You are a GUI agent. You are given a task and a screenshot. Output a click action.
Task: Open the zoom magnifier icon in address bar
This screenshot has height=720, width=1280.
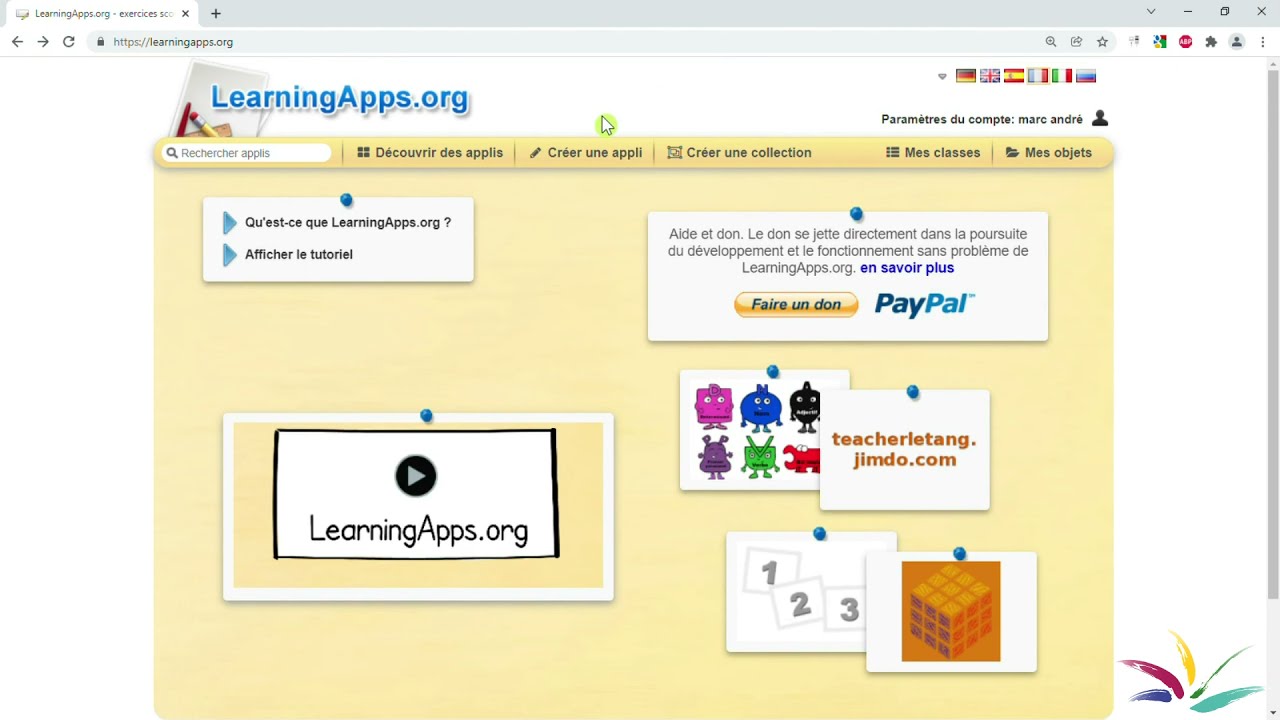[1051, 42]
